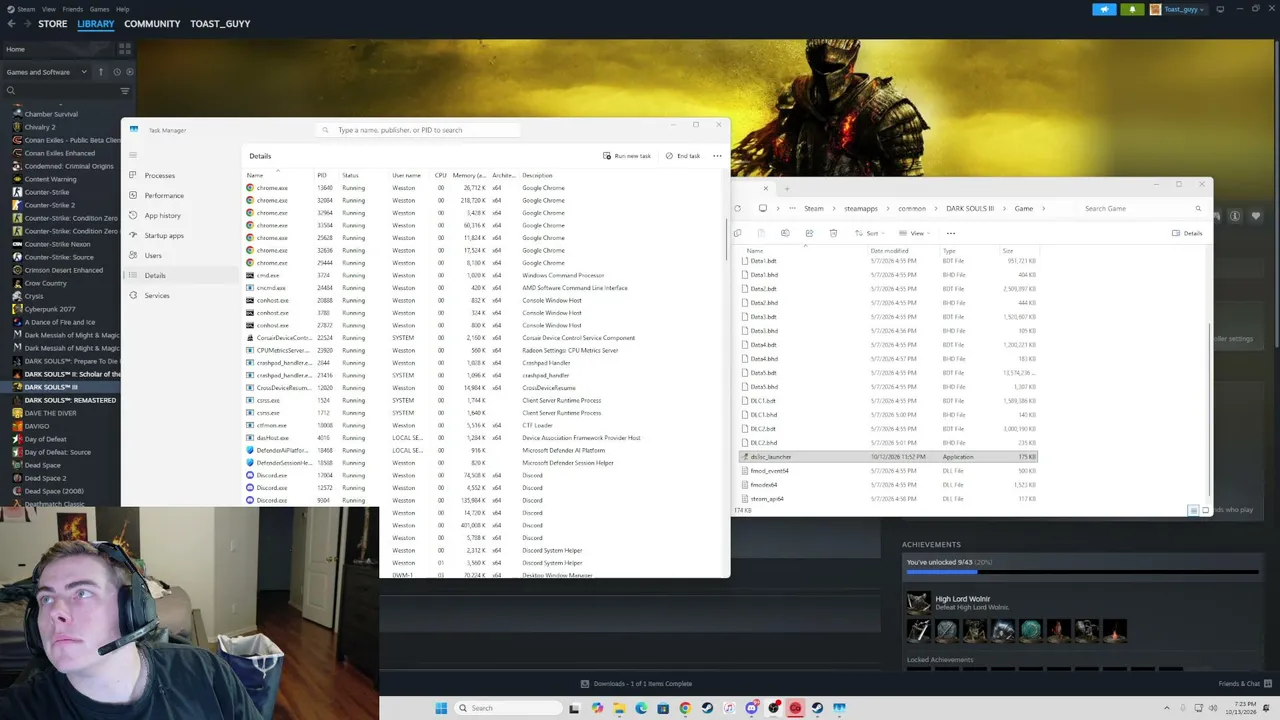The image size is (1280, 720).
Task: Focus Steam library search field
Action: coord(60,91)
